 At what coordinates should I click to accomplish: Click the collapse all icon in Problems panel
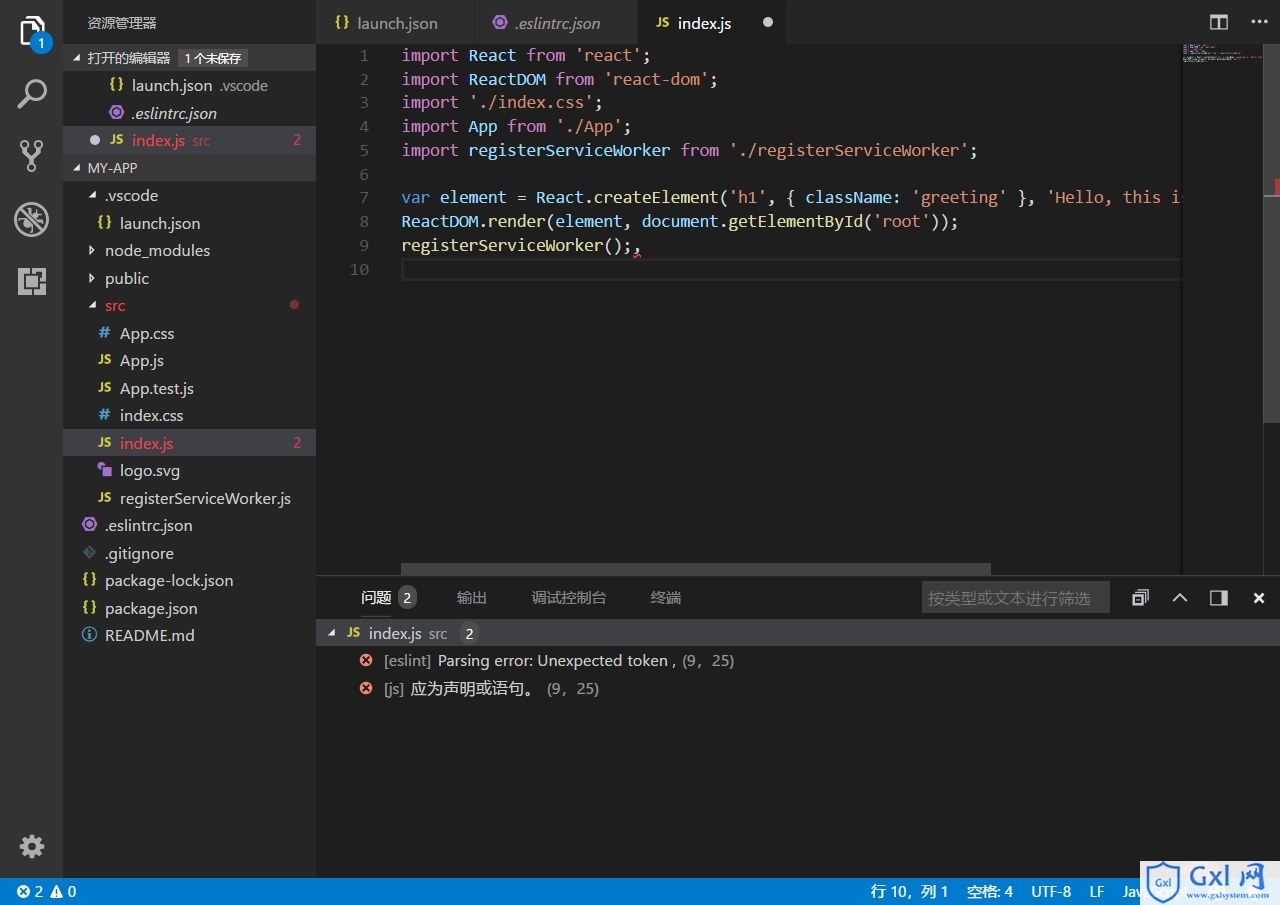tap(1140, 598)
